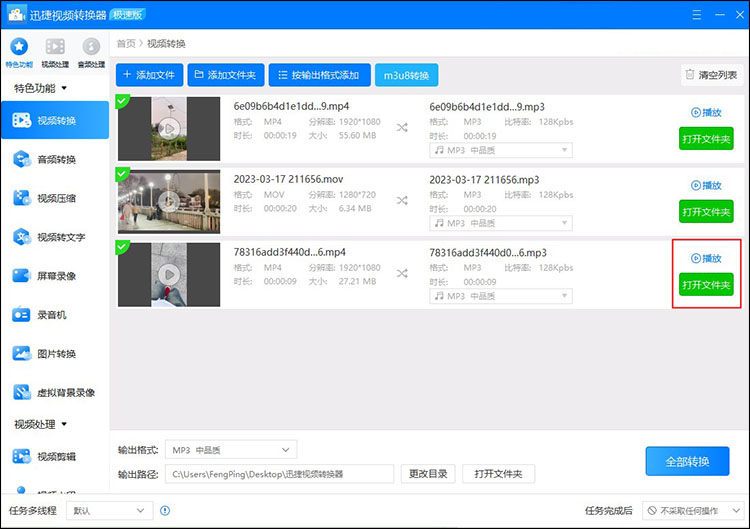Click 打开文件夹 next to 更改目录
The width and height of the screenshot is (750, 529).
(x=498, y=474)
